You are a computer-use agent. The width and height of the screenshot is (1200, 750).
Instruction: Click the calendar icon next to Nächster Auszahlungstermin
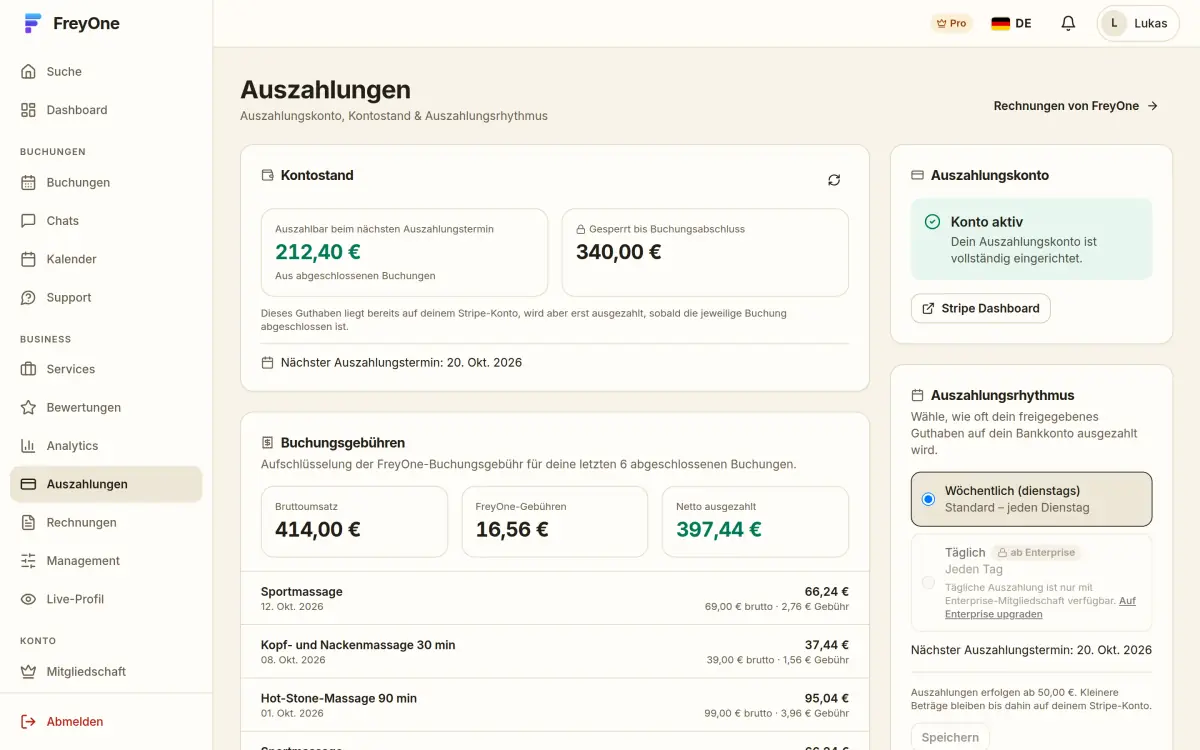(267, 363)
